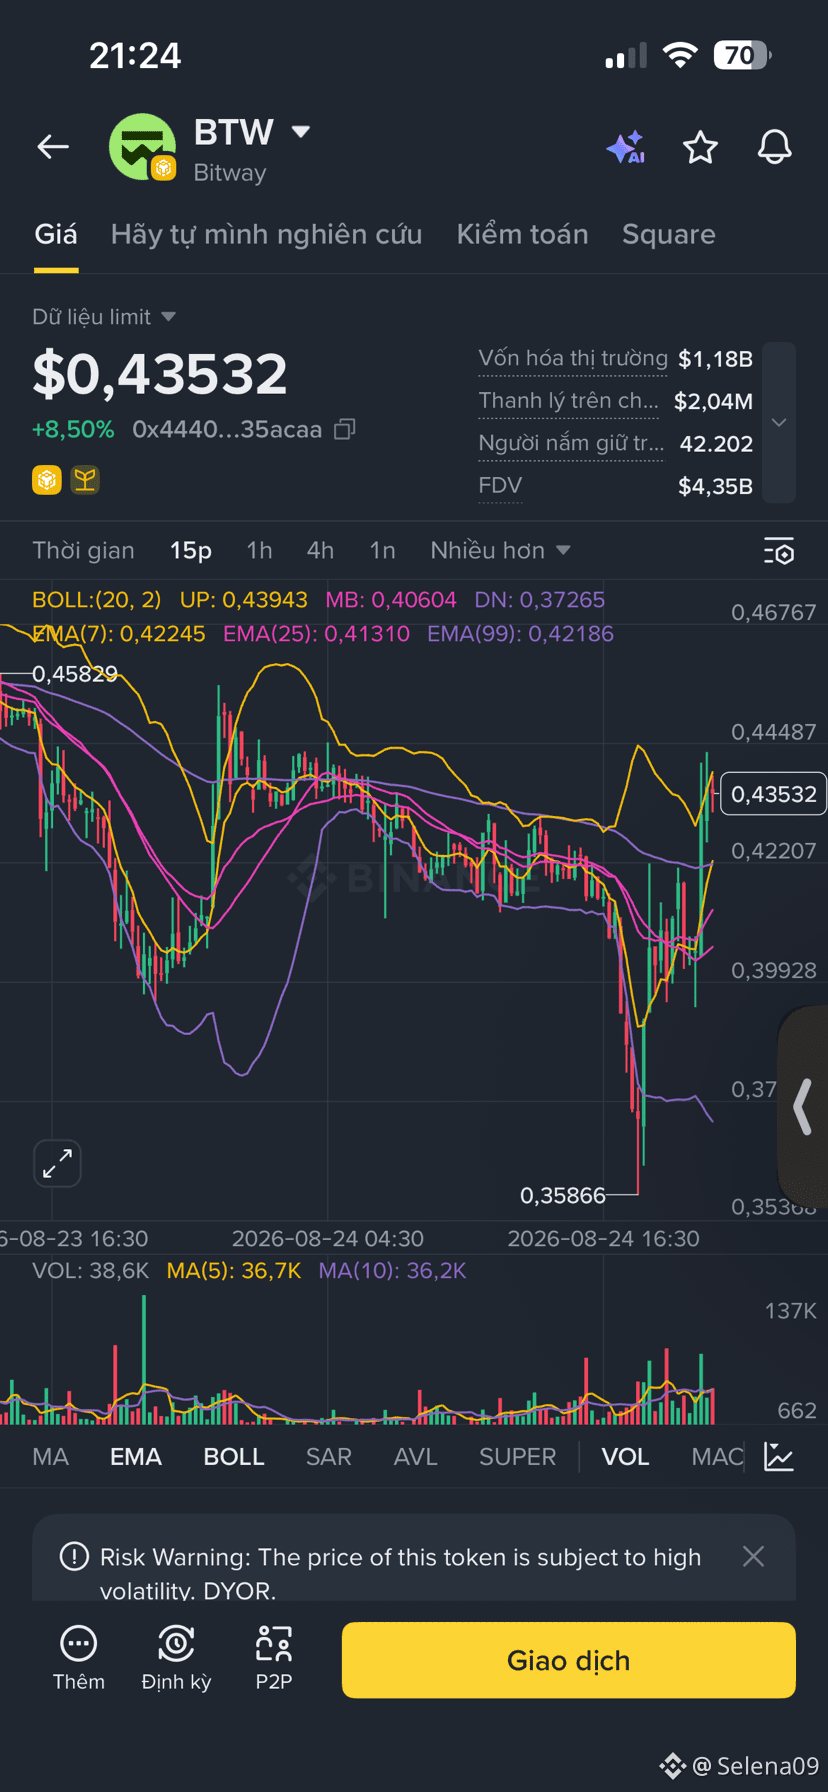Select 1n timeframe
828x1792 pixels.
coord(382,550)
